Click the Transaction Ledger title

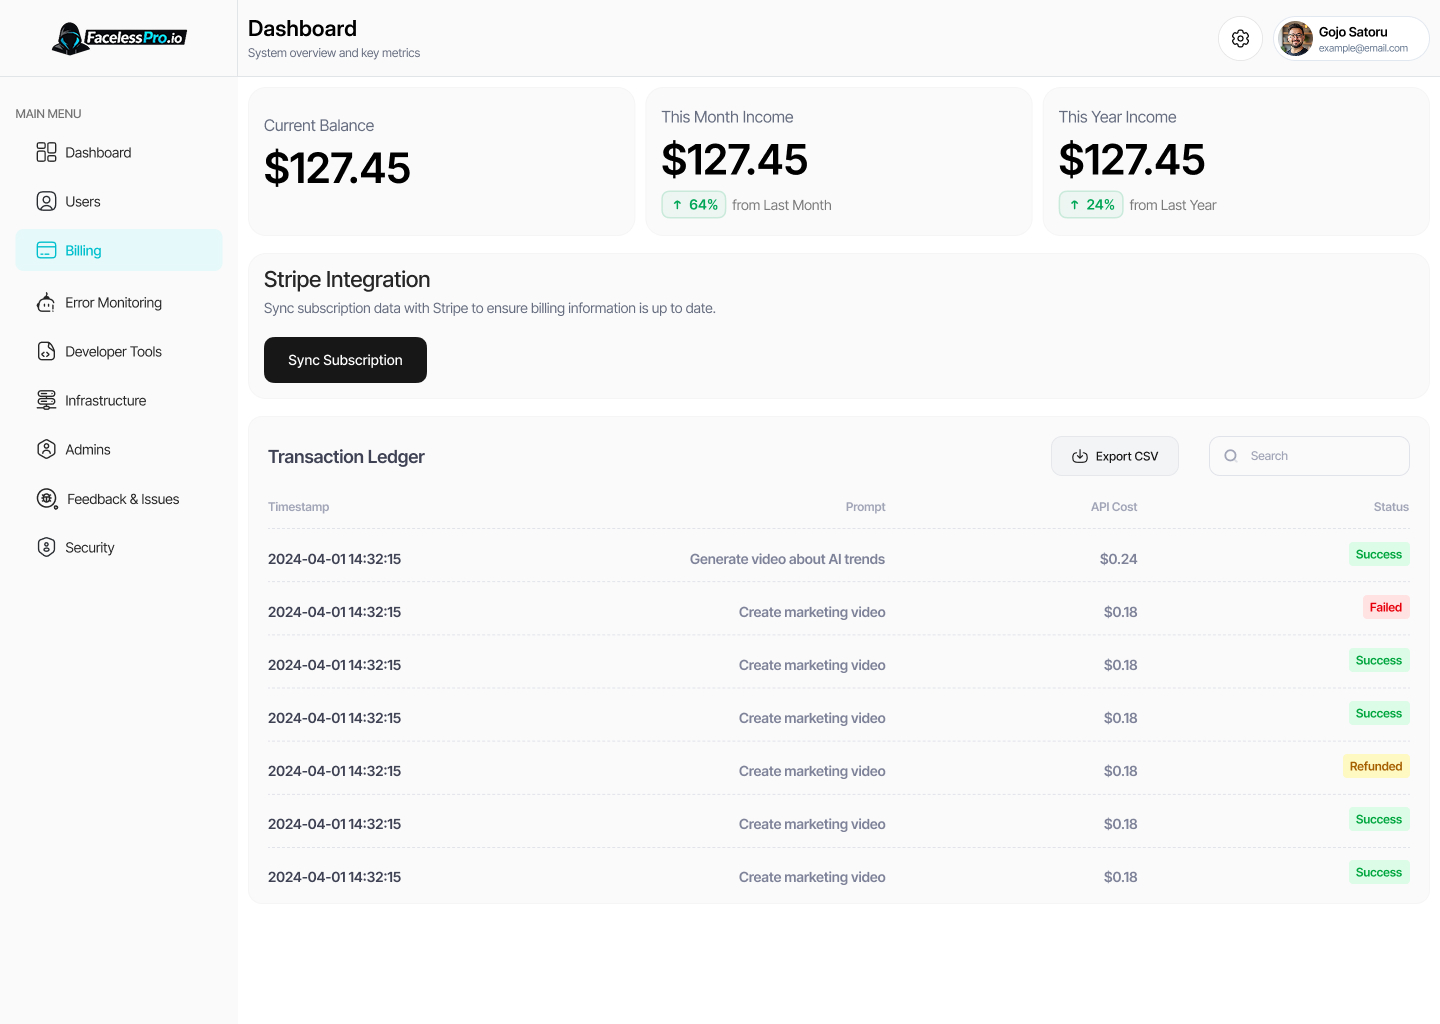click(346, 457)
